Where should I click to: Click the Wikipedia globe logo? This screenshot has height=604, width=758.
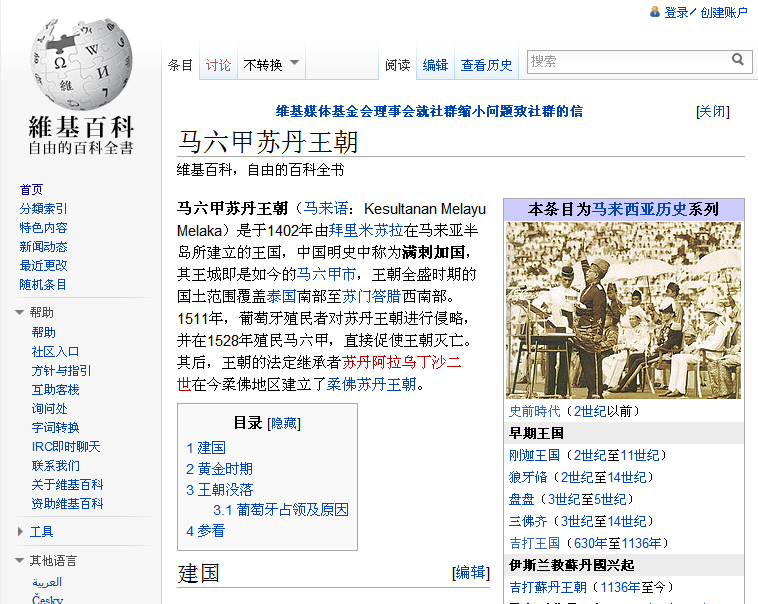click(x=81, y=64)
